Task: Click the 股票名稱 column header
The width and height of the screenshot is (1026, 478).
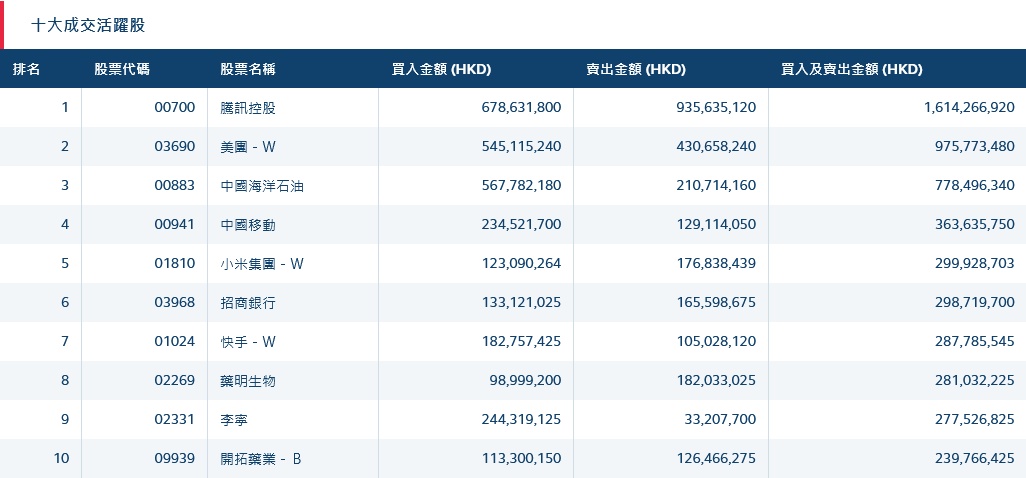Action: (x=248, y=69)
